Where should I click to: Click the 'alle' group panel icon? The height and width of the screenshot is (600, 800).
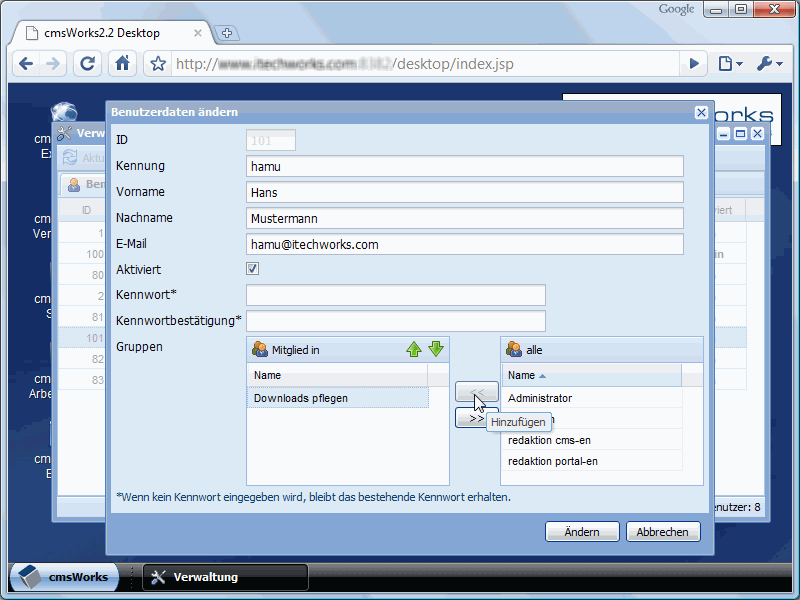(514, 349)
